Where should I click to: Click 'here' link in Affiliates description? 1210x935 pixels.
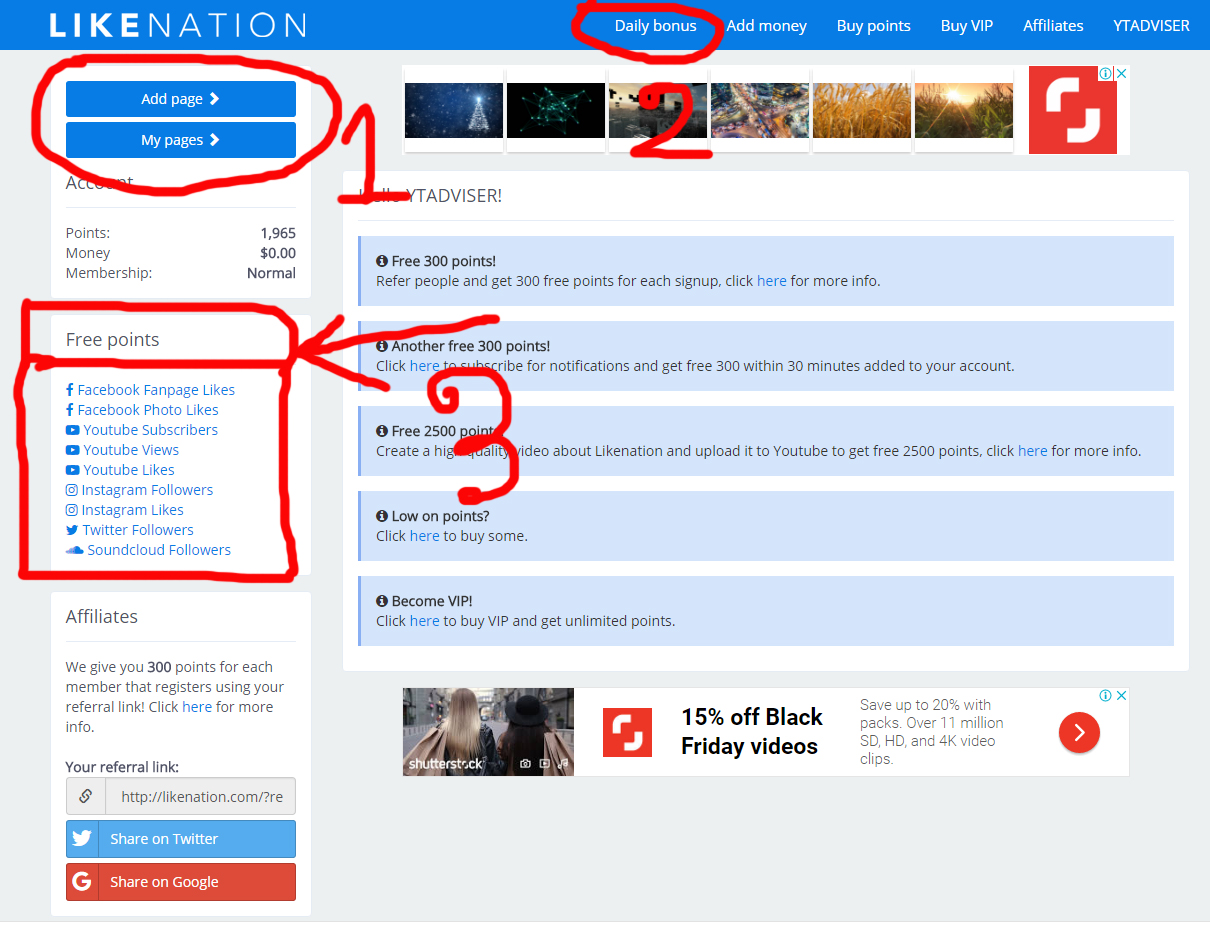pyautogui.click(x=197, y=707)
